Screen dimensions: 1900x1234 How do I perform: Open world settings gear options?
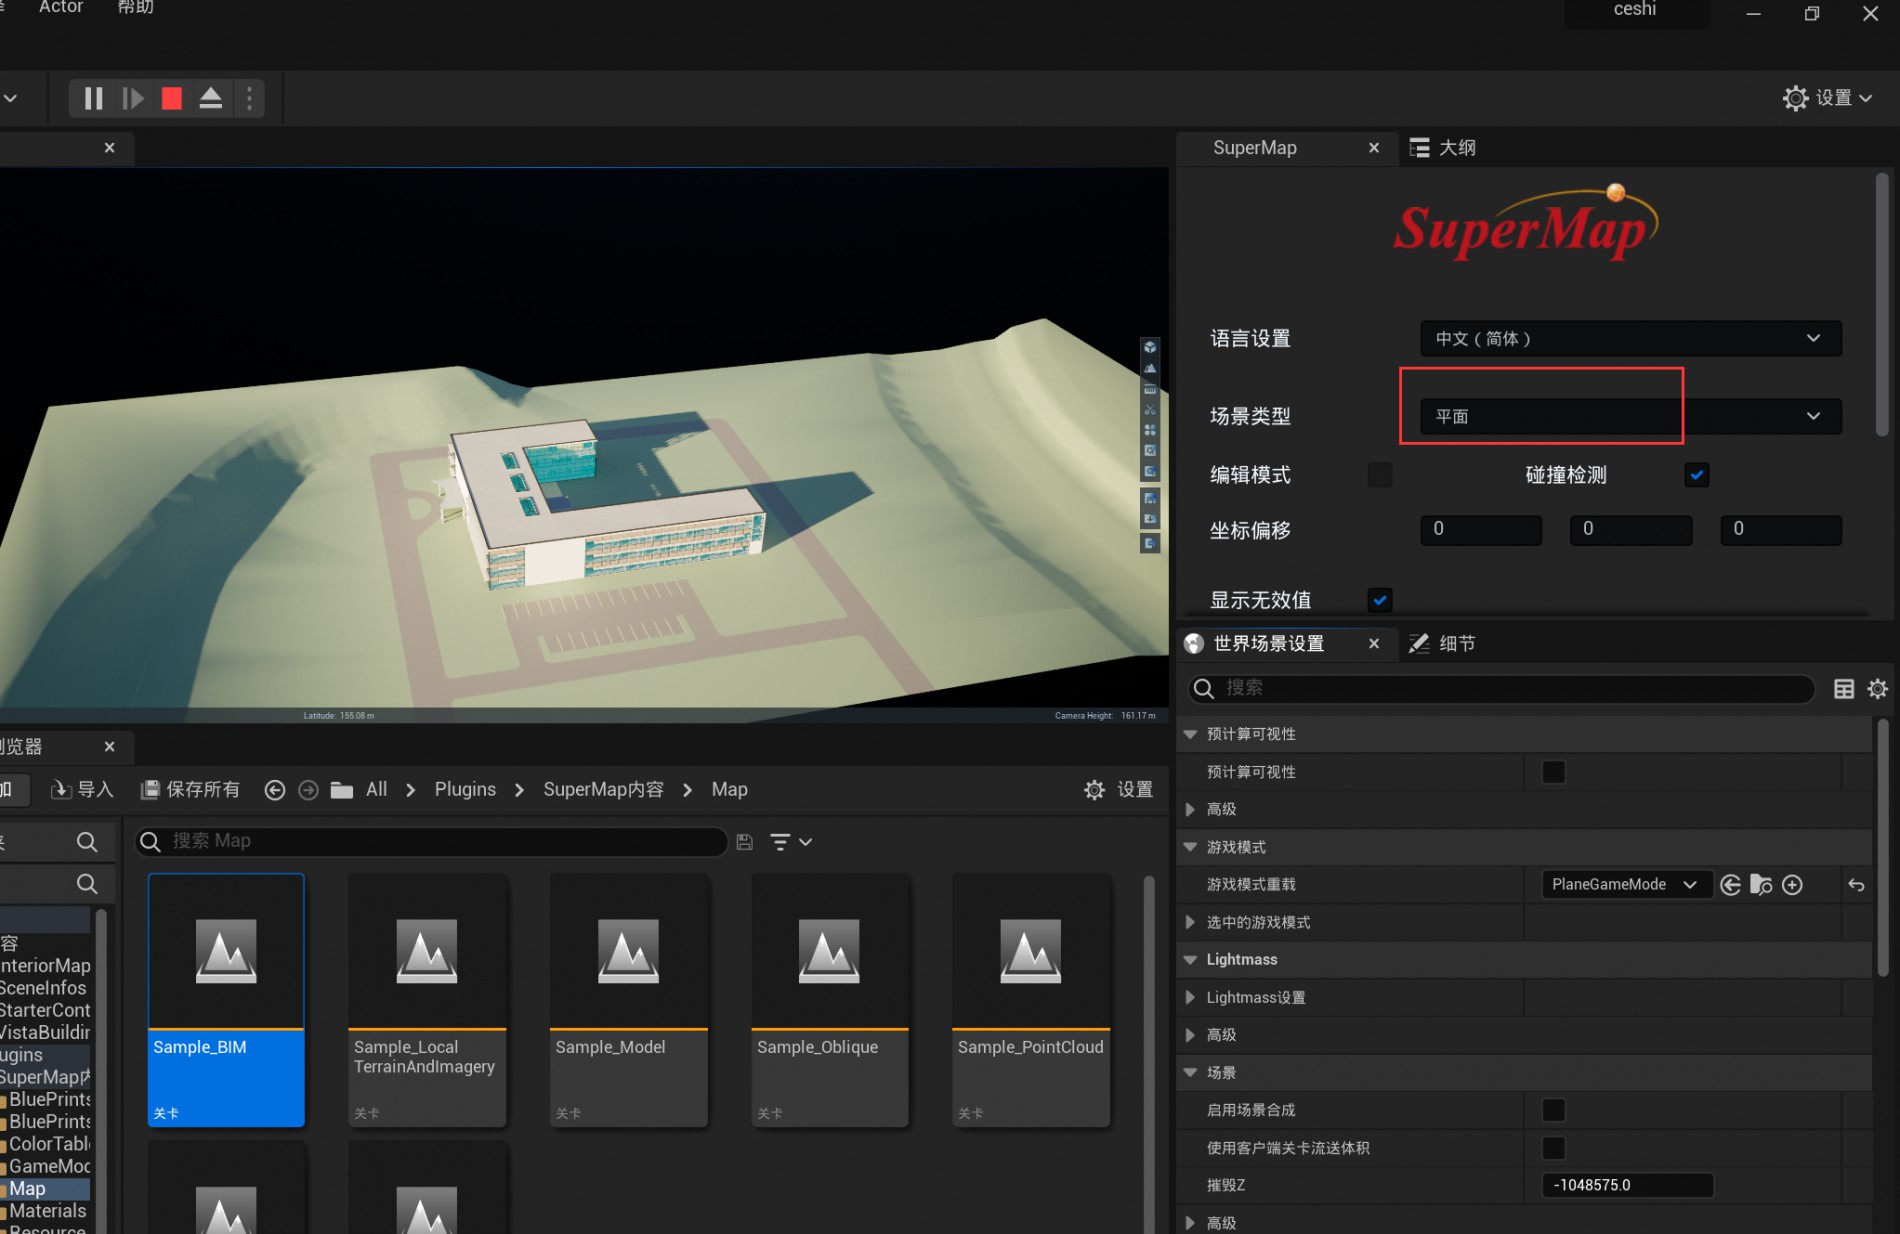[x=1877, y=688]
